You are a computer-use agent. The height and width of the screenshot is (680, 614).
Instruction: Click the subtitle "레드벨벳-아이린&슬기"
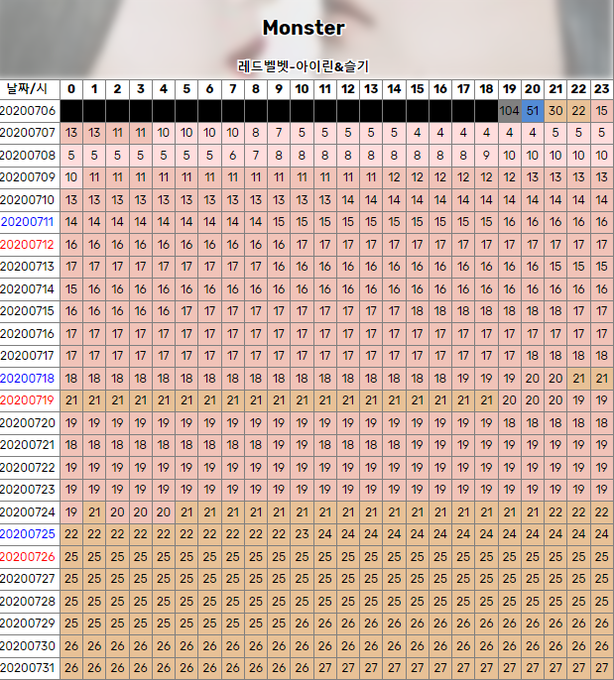(x=304, y=66)
